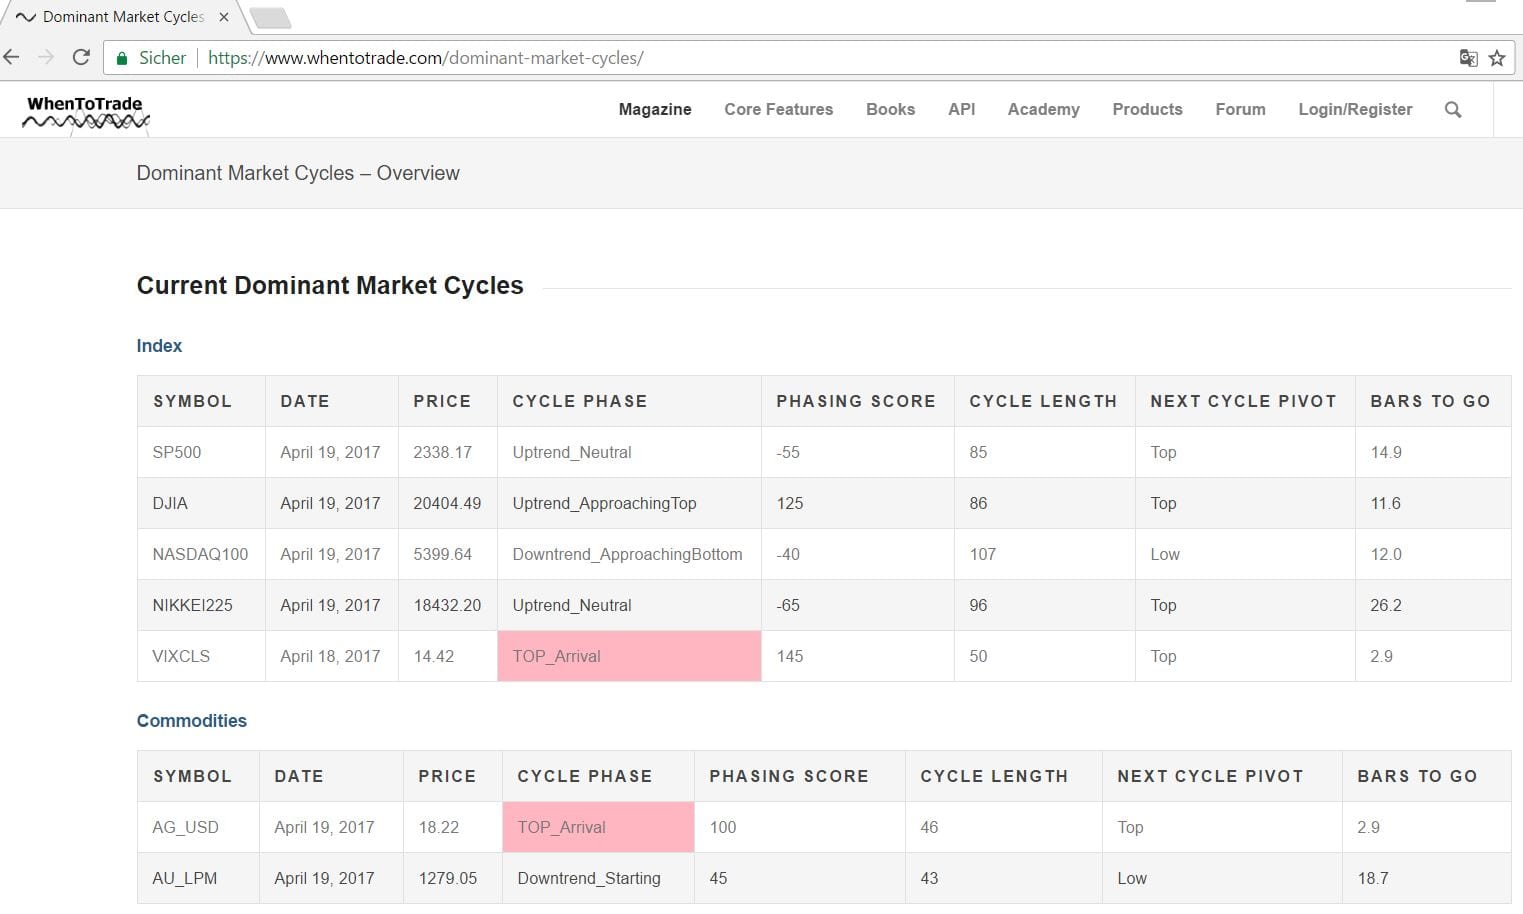The image size is (1523, 914).
Task: Switch to the Dominant Market Cycles tab
Action: (120, 16)
